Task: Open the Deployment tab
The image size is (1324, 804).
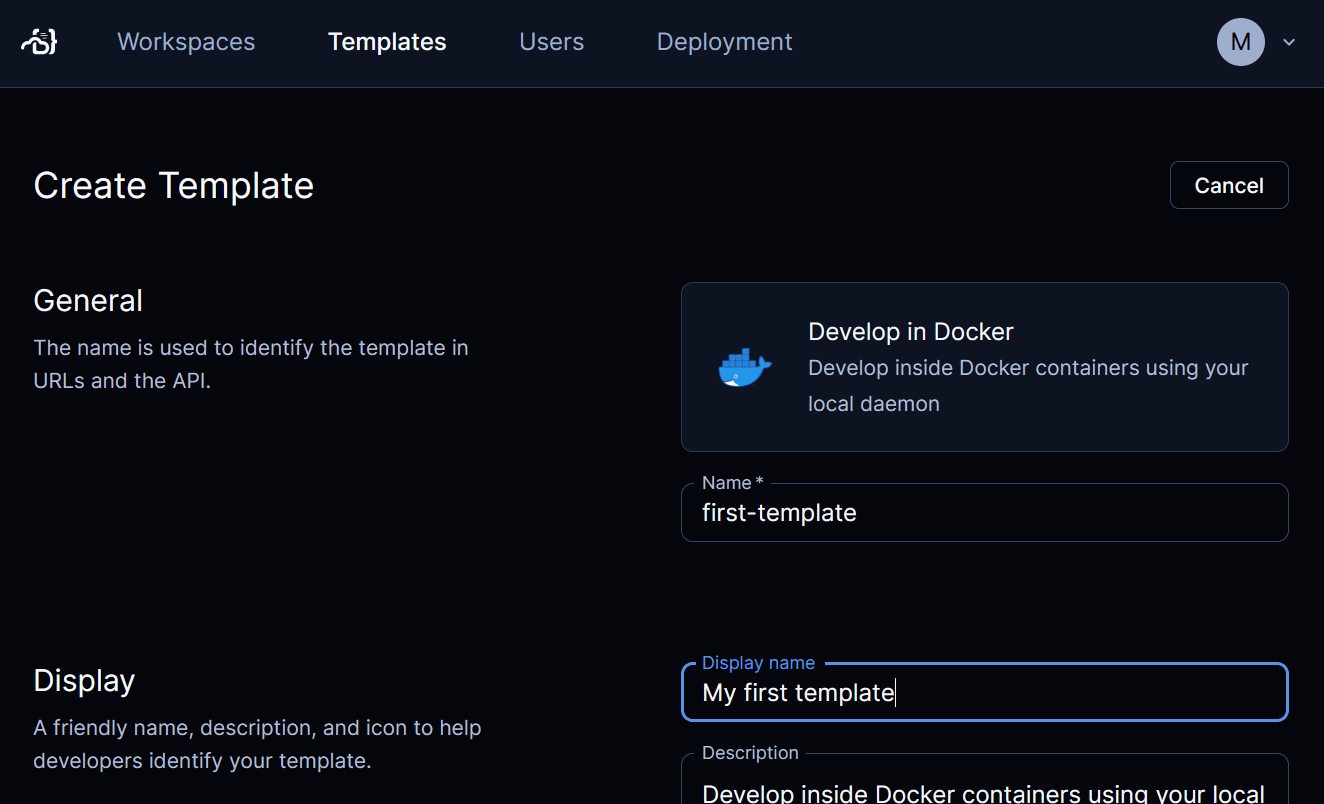Action: [724, 42]
